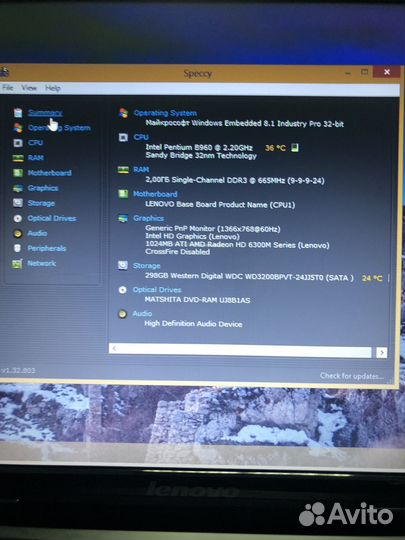
Task: Click the 36 °C CPU temperature value
Action: [x=275, y=148]
